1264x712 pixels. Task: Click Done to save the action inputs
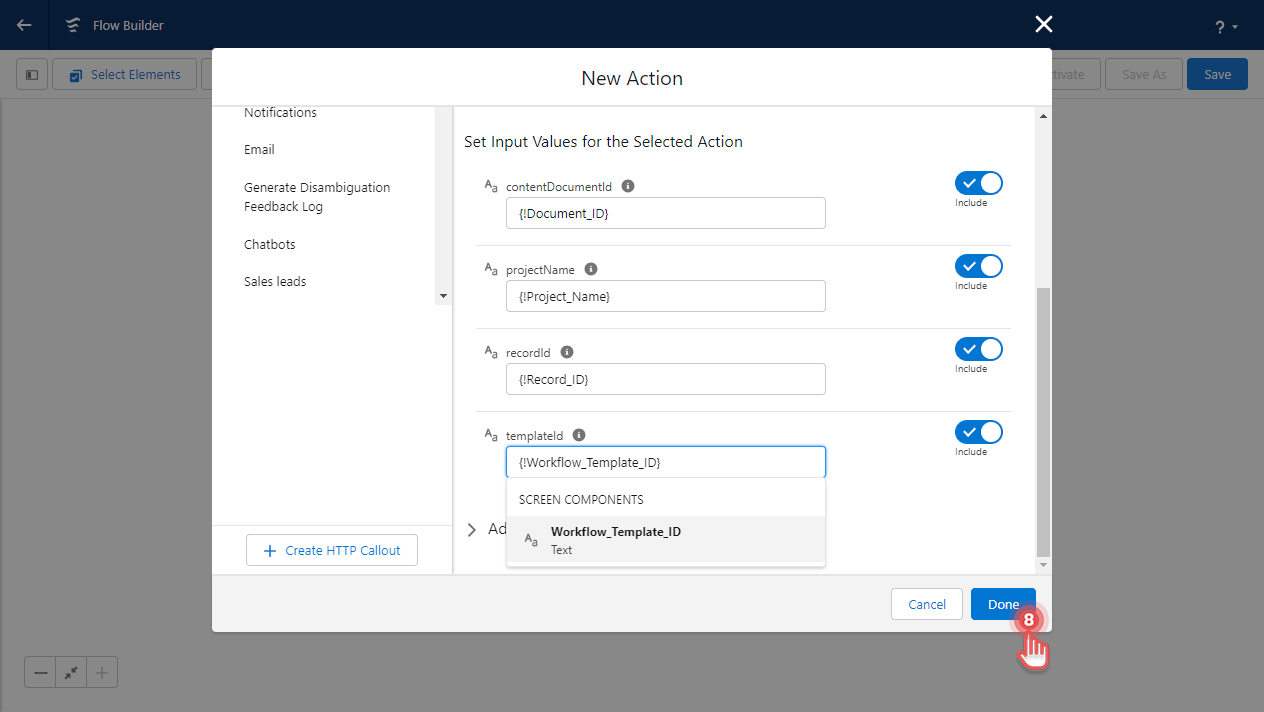[1003, 604]
